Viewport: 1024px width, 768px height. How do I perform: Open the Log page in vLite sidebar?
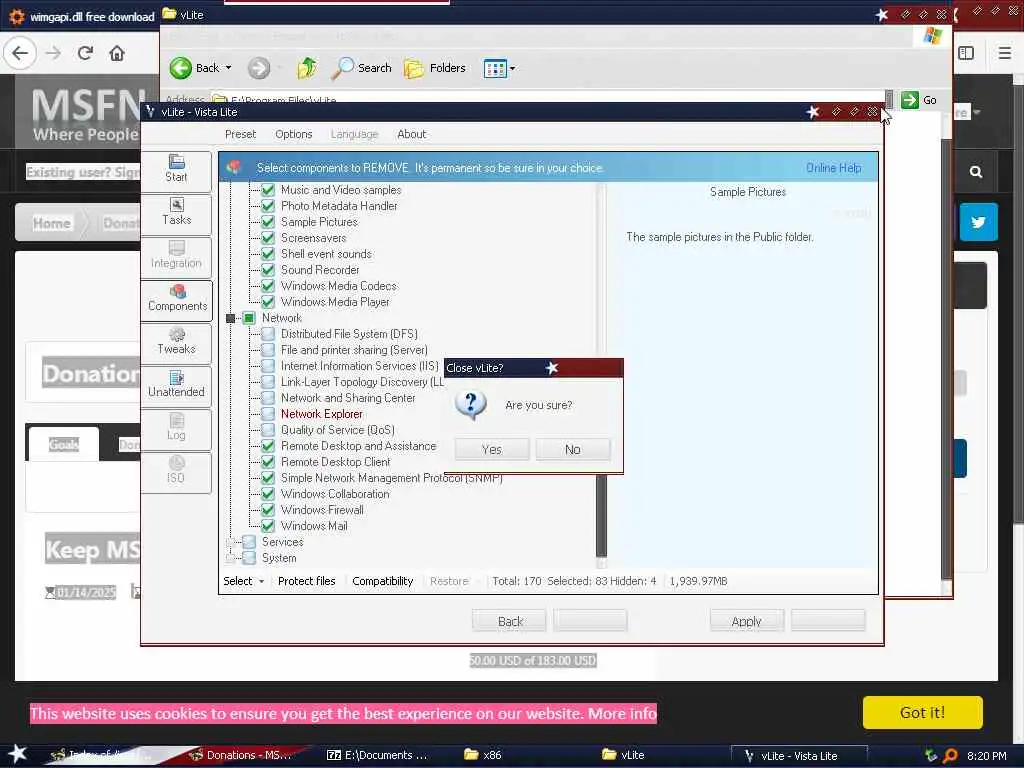(x=176, y=428)
